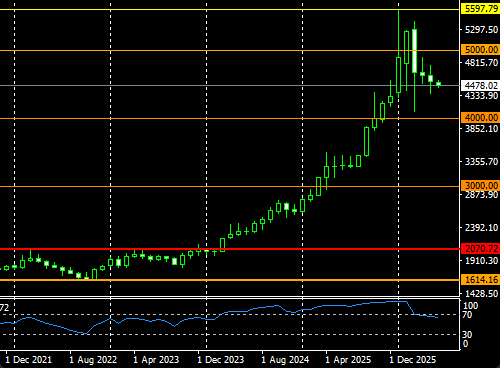Click the RSI overbought level 70 label

[x=467, y=315]
